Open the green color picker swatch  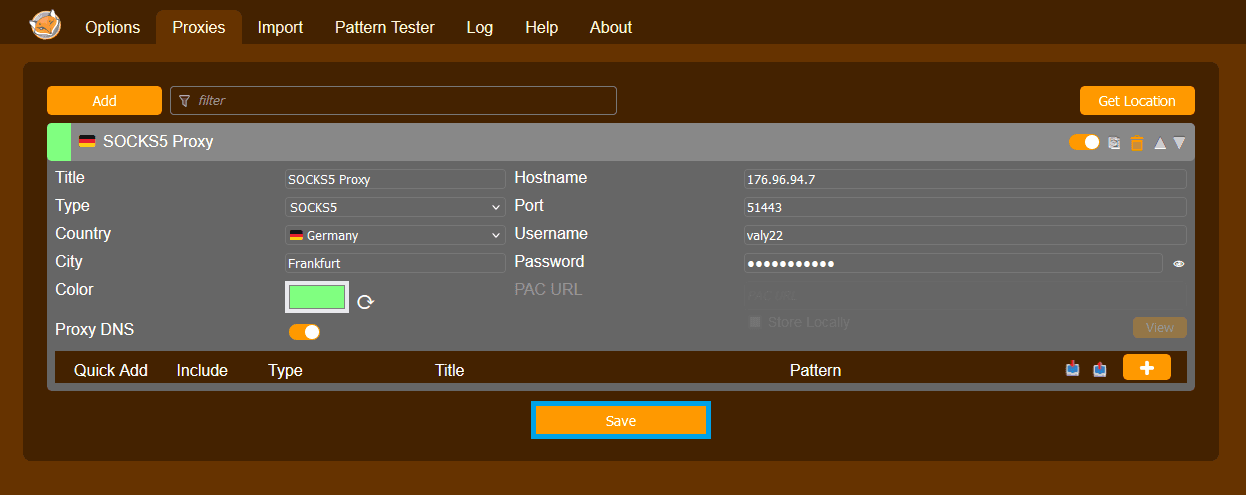(317, 297)
